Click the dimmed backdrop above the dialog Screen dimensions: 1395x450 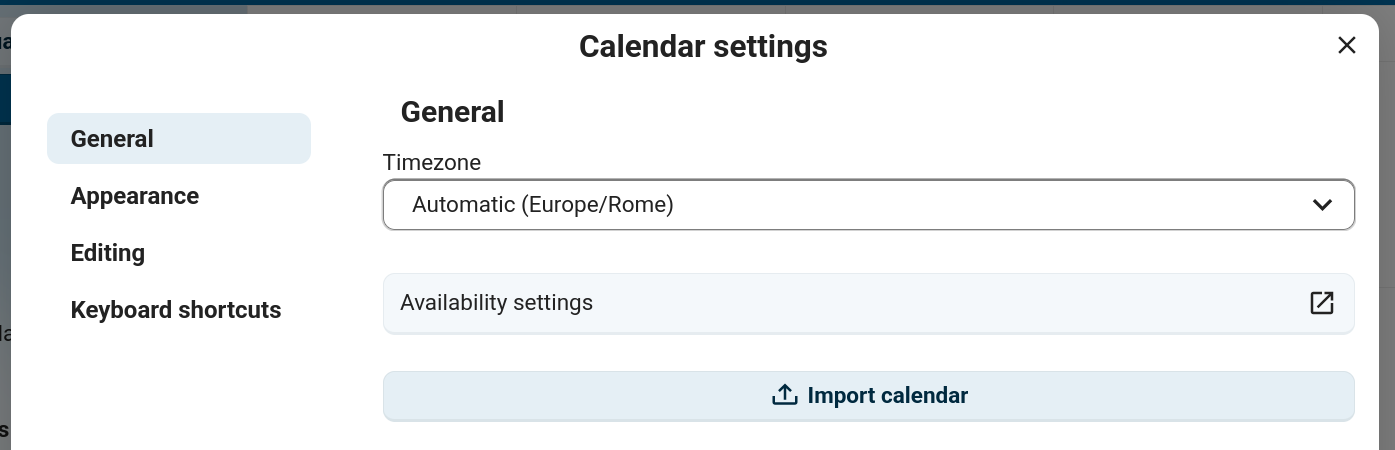coord(700,6)
